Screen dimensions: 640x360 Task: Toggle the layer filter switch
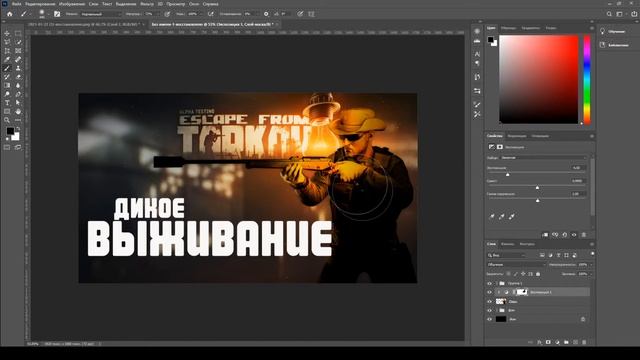(x=592, y=254)
